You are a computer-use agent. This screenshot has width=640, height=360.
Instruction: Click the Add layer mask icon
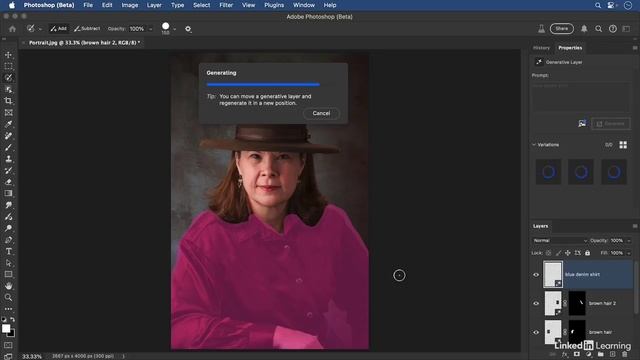tap(576, 354)
